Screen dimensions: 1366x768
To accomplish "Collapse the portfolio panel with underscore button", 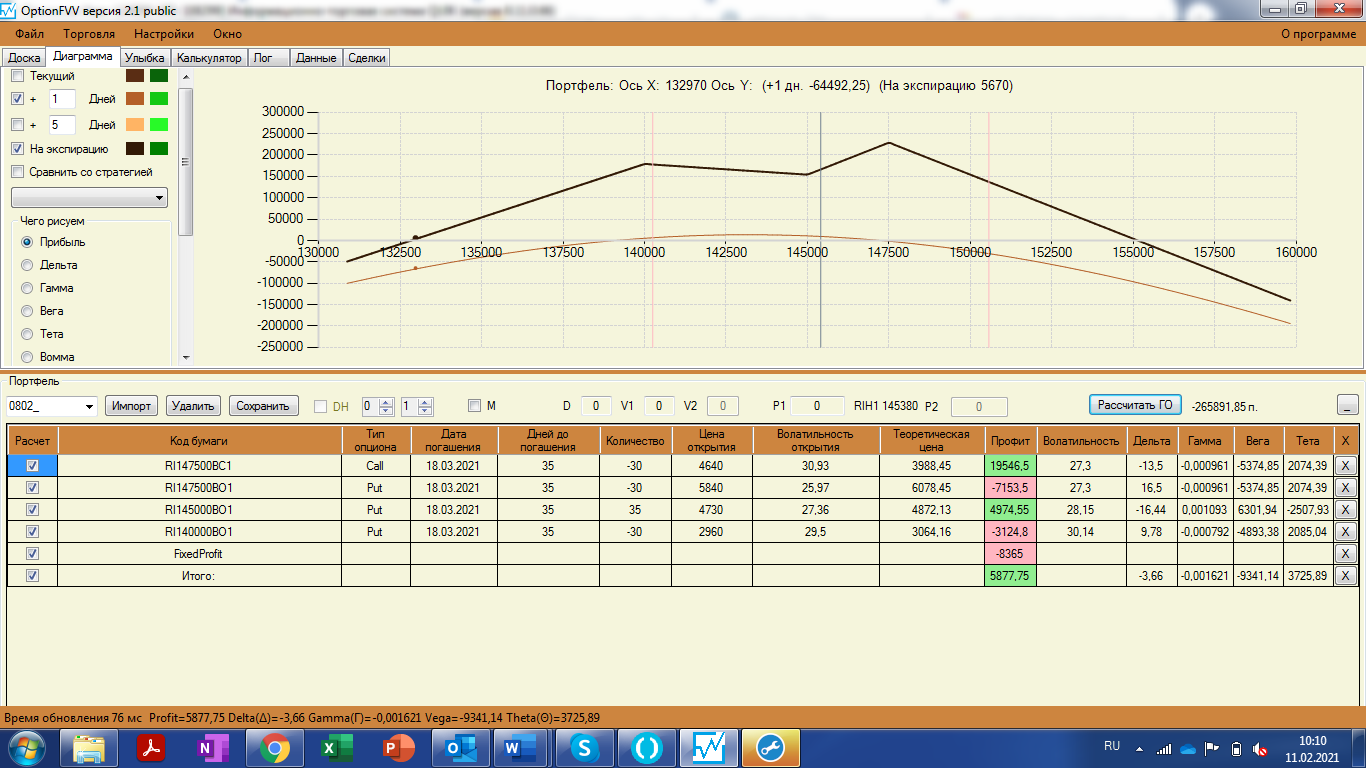I will point(1348,405).
